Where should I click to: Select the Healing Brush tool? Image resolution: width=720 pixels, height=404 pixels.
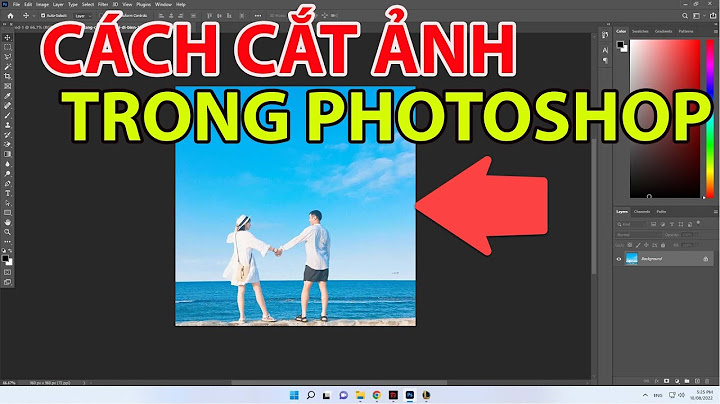click(x=7, y=106)
